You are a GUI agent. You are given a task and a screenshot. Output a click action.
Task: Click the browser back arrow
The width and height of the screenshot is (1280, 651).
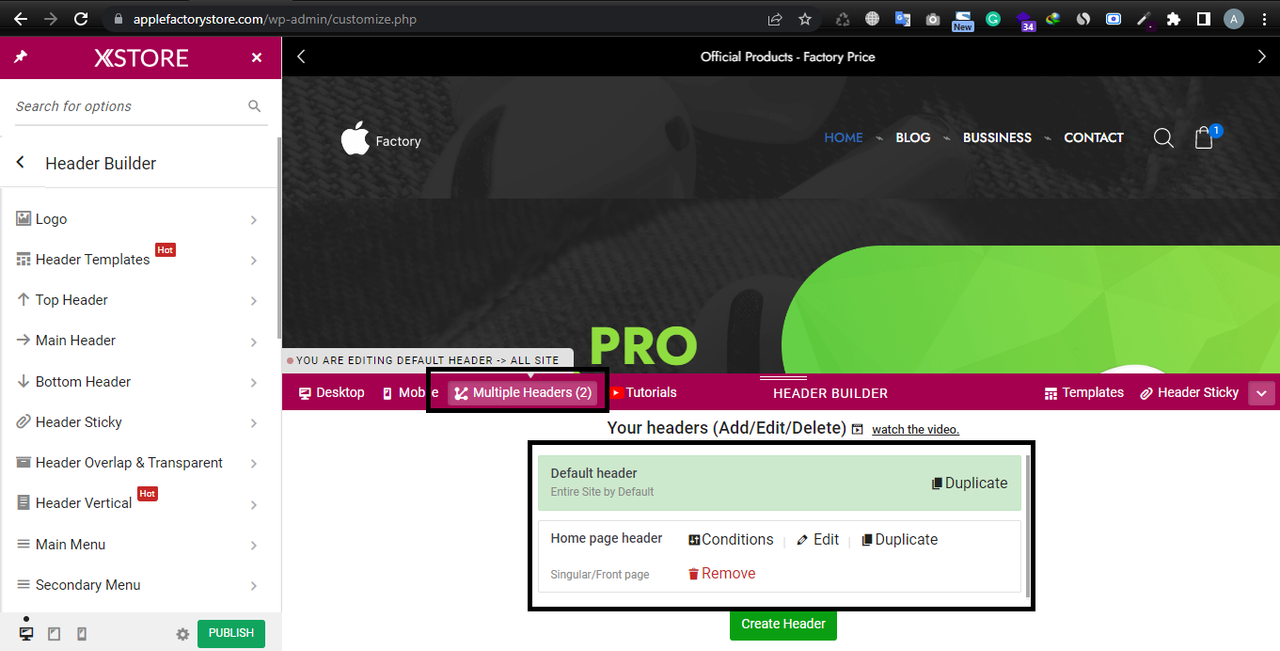(20, 19)
